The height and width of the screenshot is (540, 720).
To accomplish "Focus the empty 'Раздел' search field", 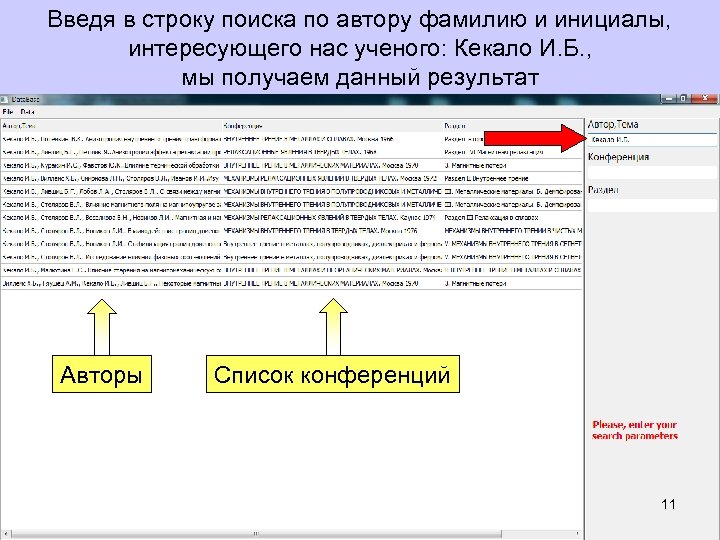I will tap(652, 205).
